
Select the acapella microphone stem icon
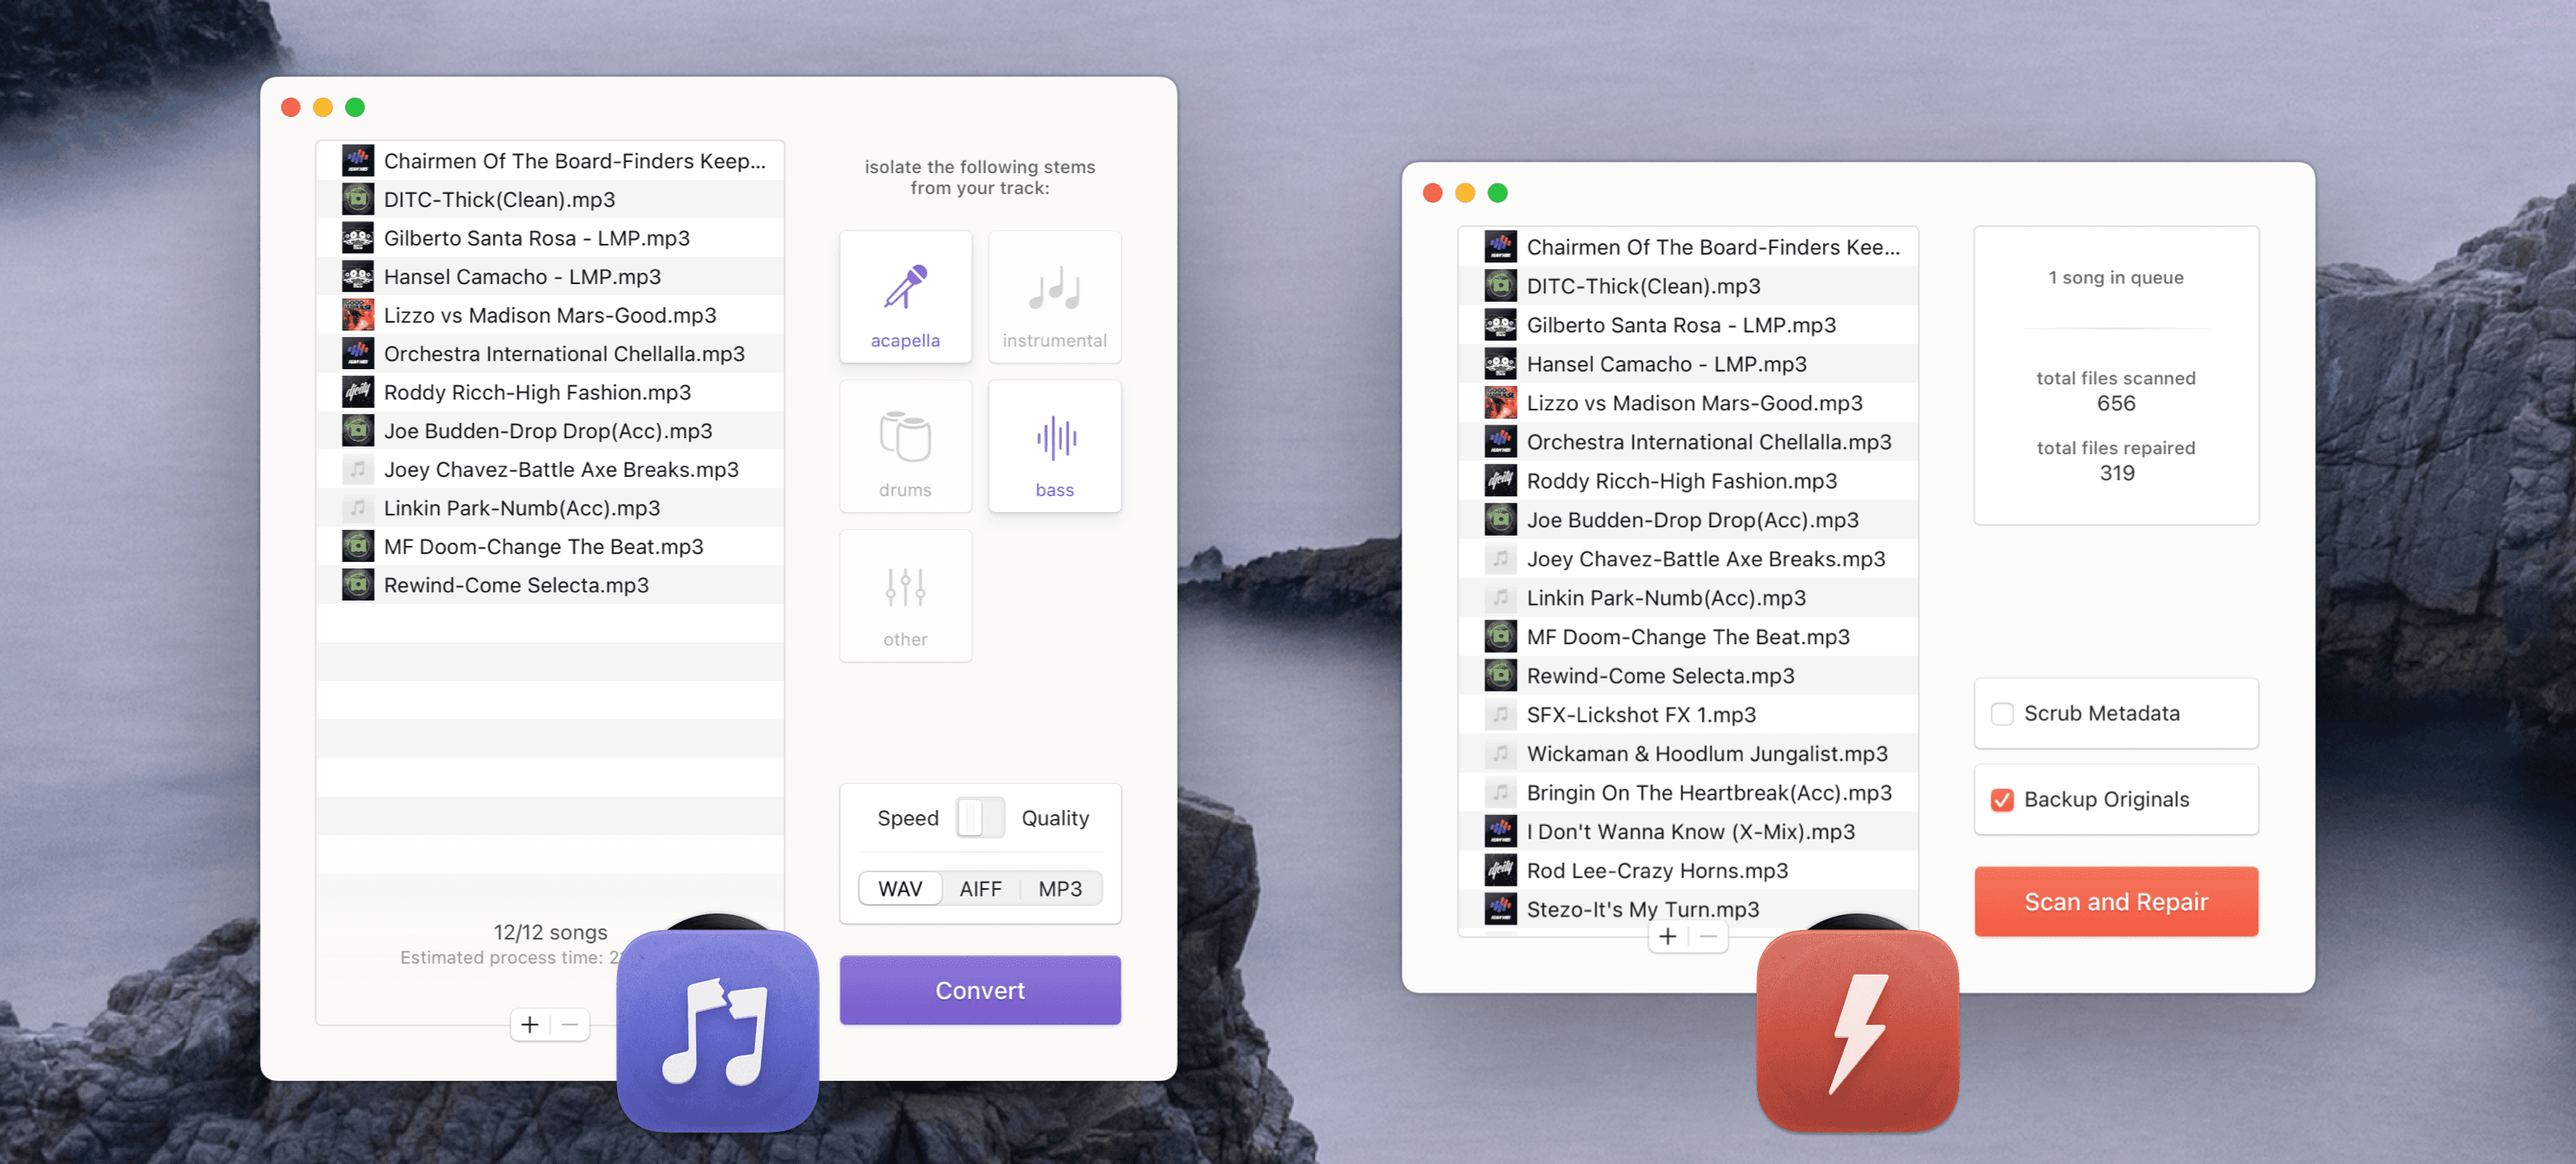pos(905,288)
